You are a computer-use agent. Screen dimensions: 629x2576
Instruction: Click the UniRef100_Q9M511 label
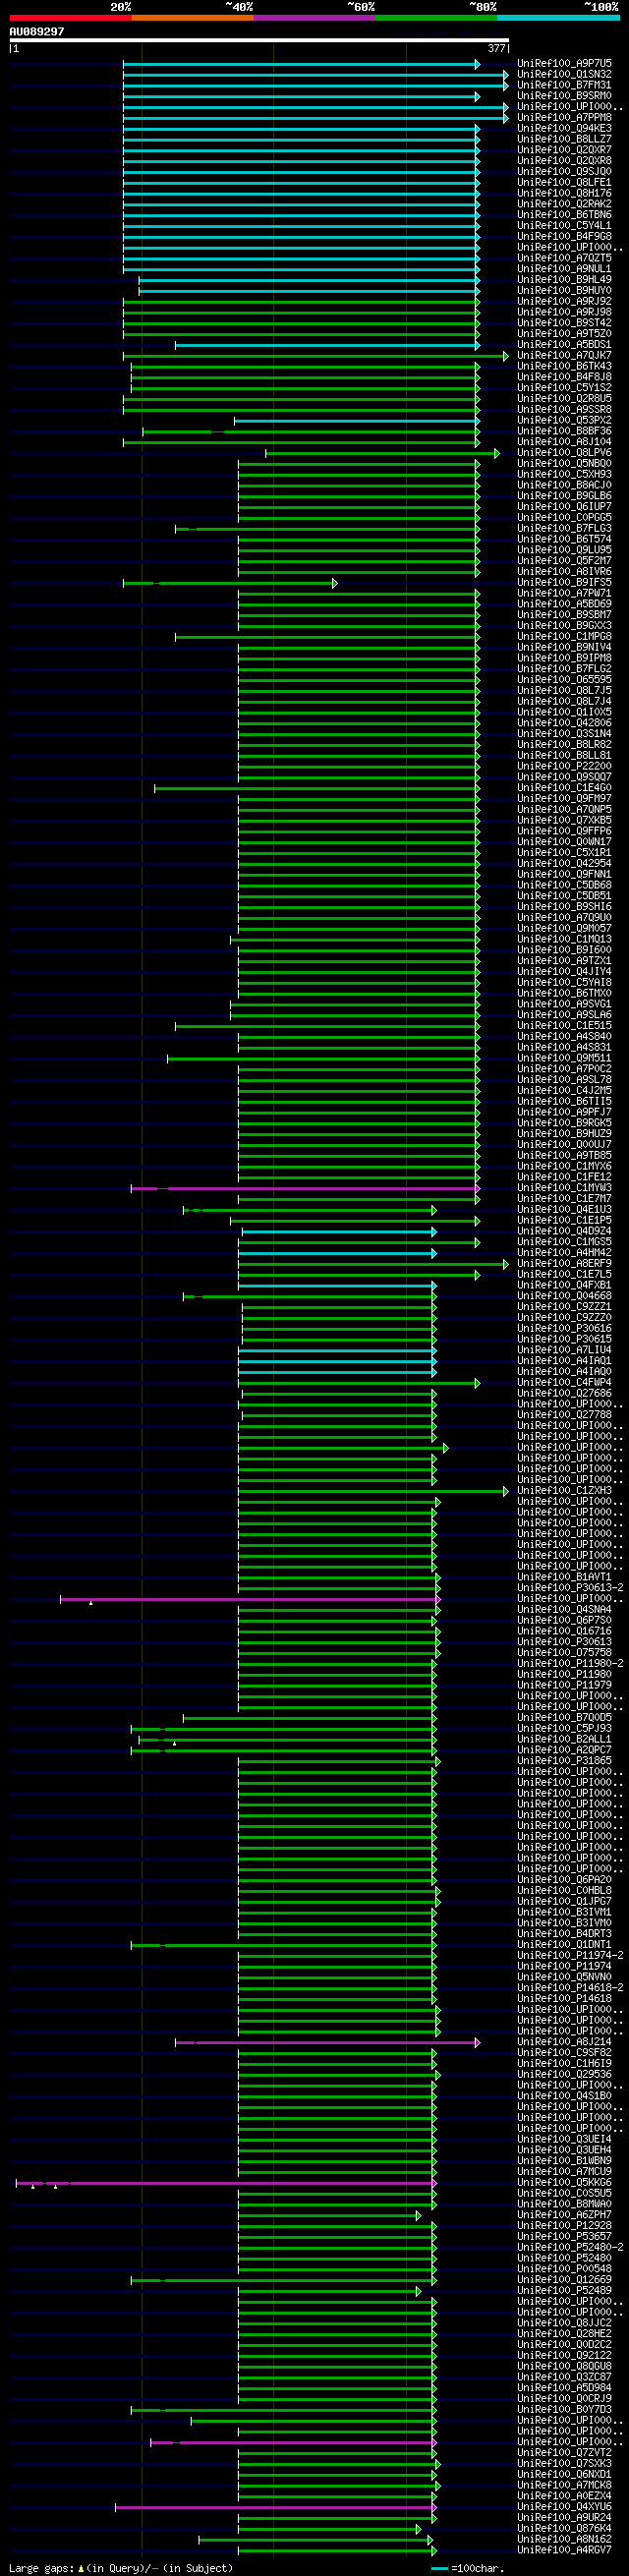564,1058
